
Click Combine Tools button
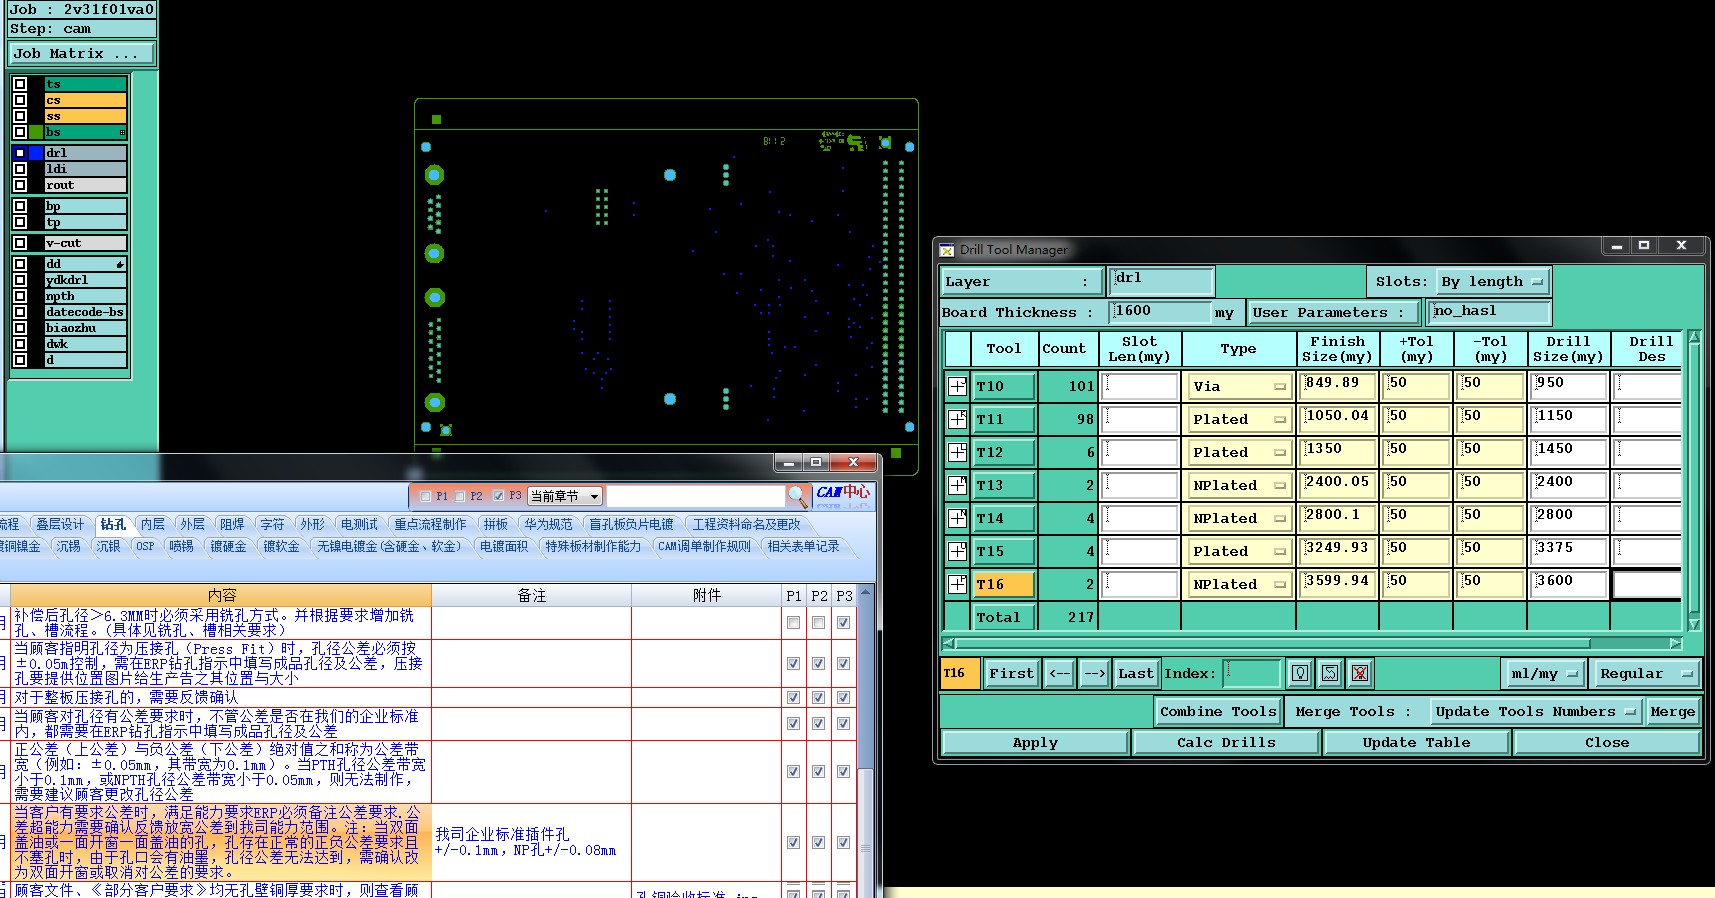1218,712
